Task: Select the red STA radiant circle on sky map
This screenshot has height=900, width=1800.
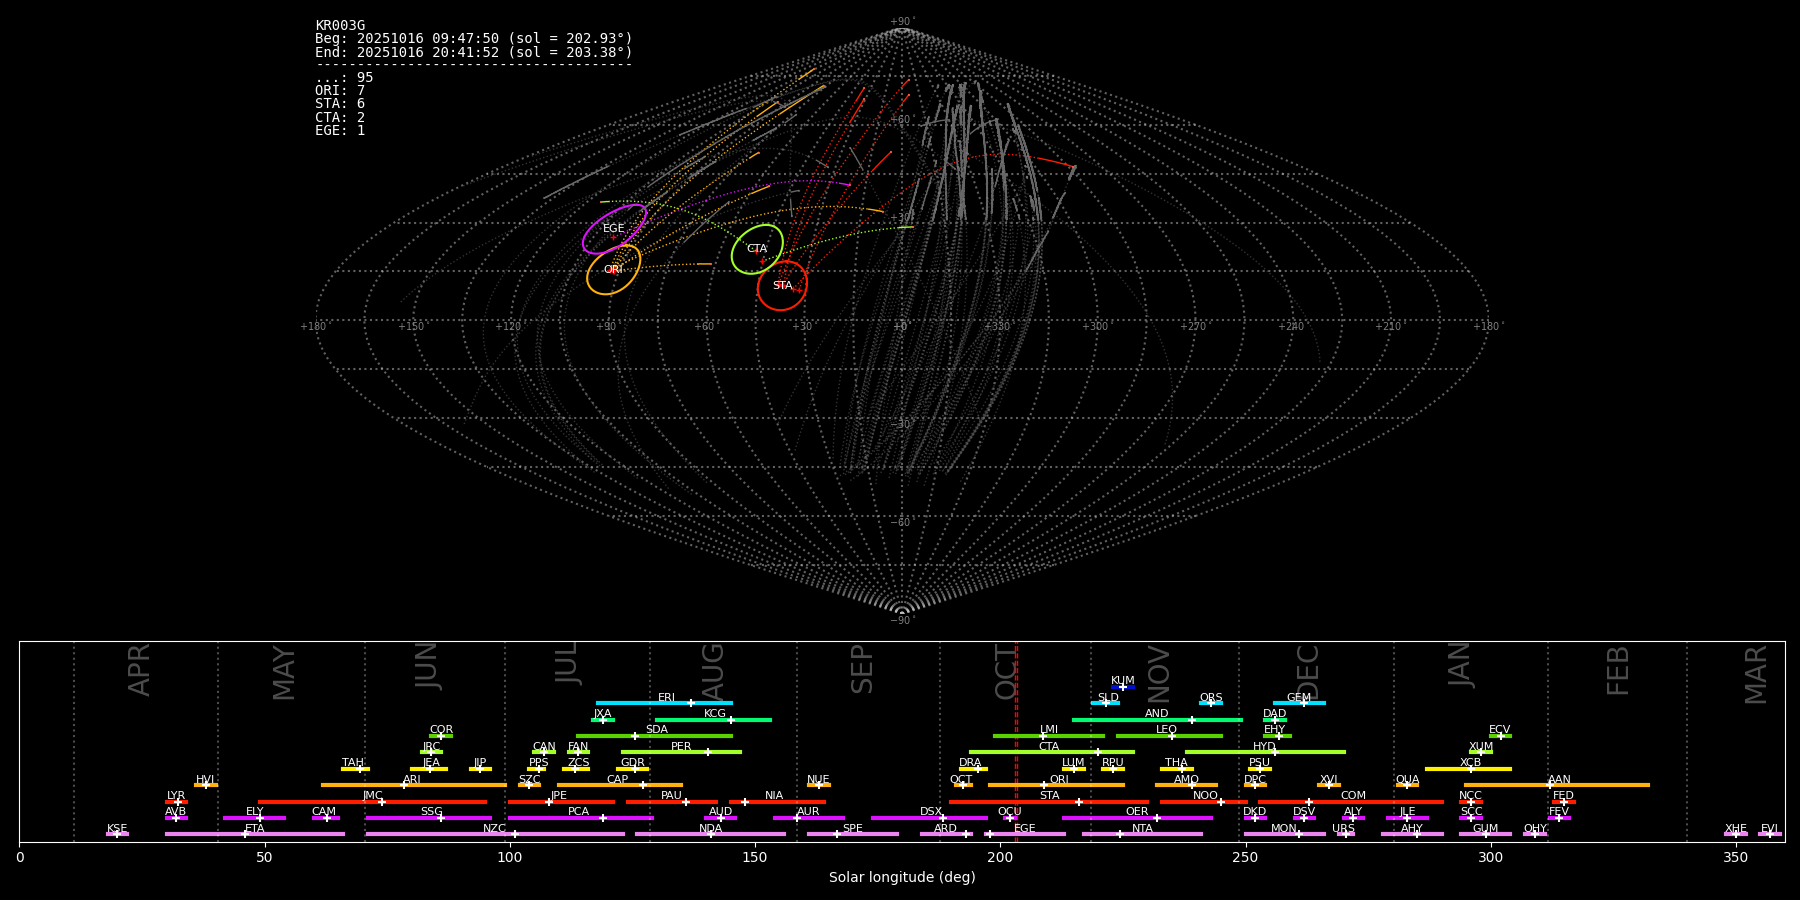Action: (782, 286)
